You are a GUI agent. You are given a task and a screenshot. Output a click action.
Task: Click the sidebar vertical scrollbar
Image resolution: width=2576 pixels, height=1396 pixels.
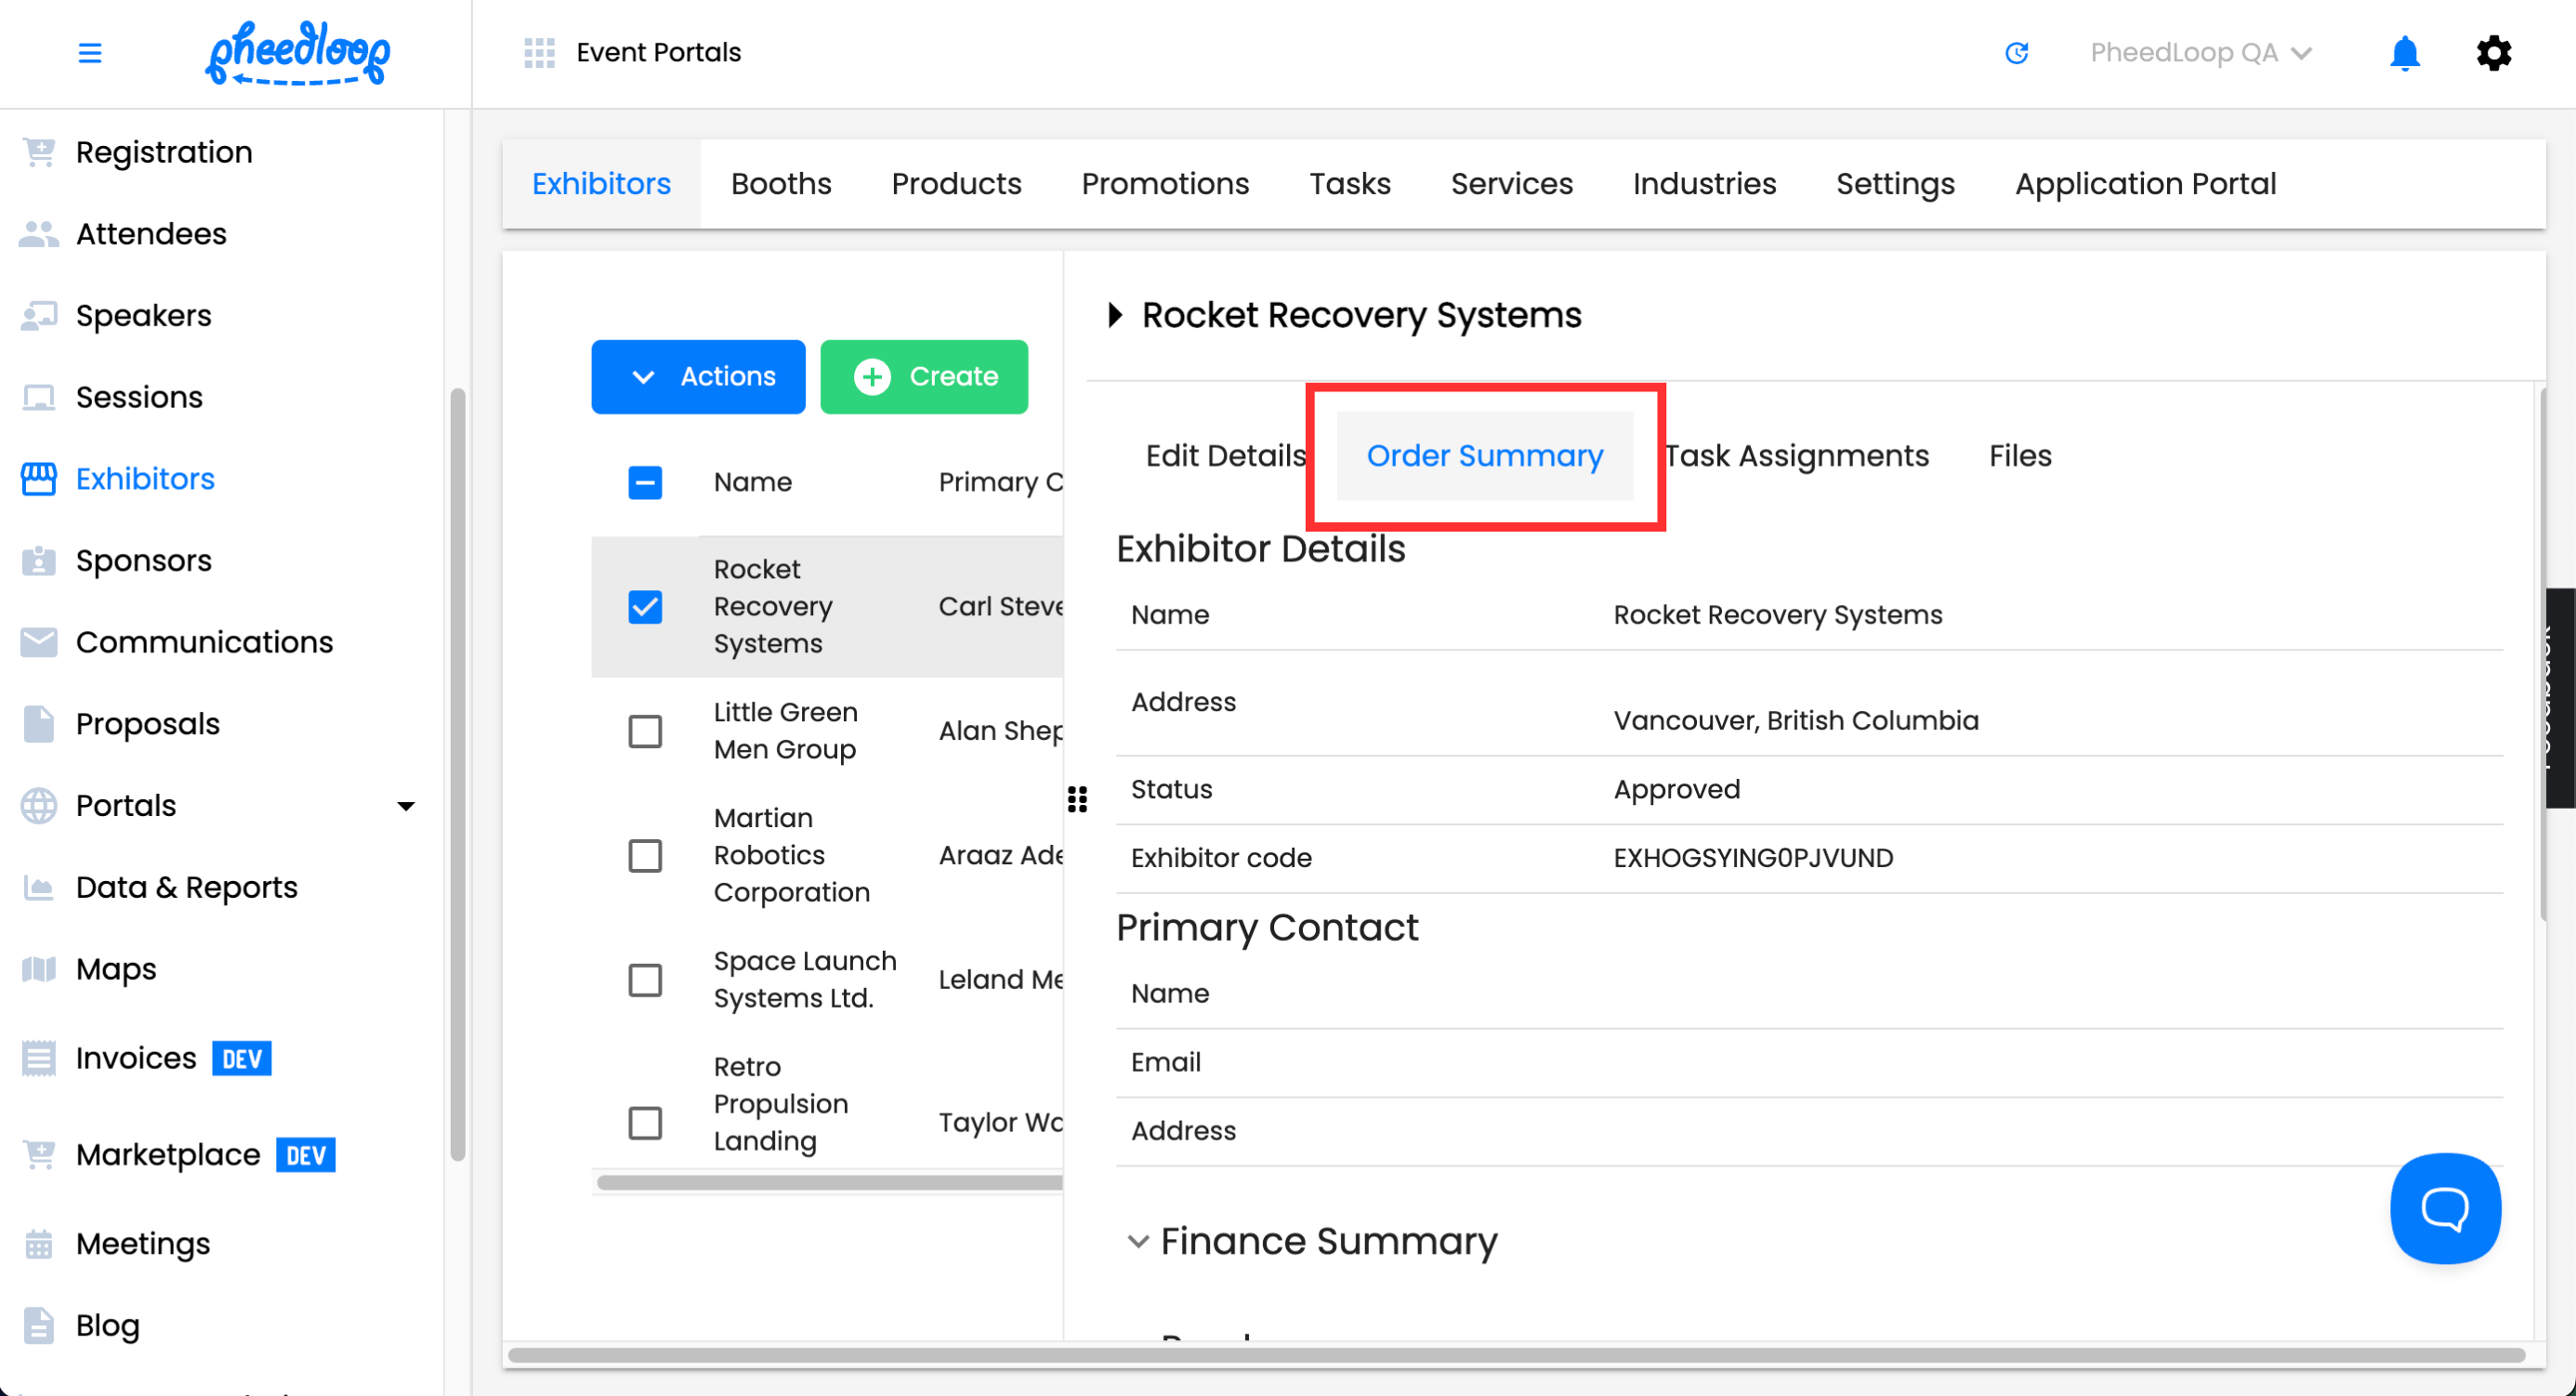pyautogui.click(x=457, y=775)
